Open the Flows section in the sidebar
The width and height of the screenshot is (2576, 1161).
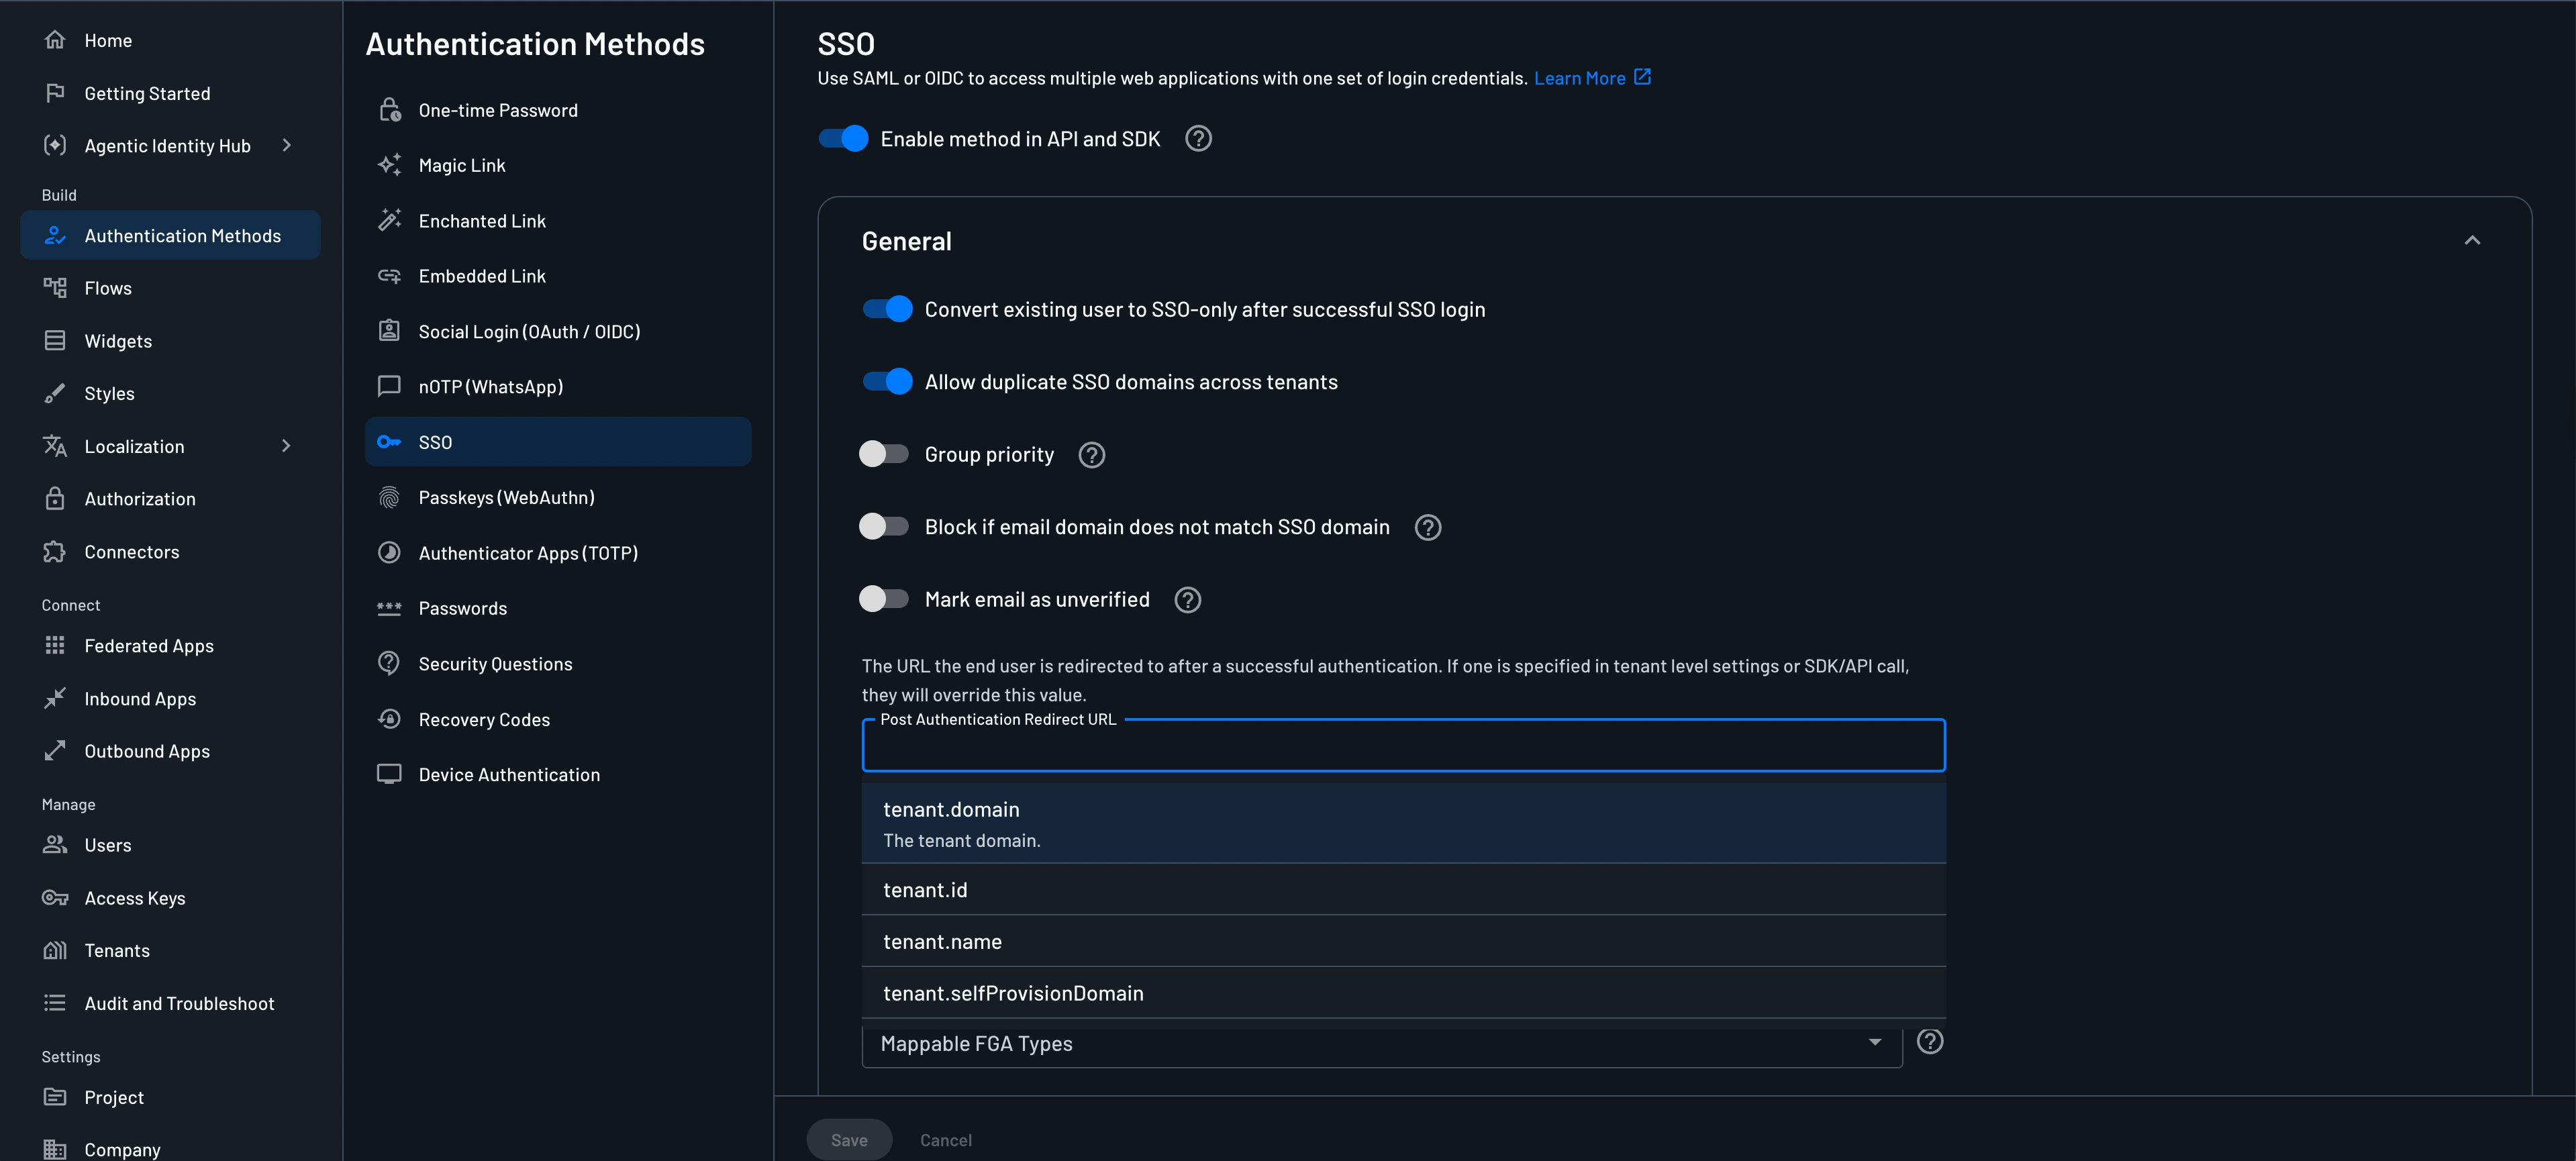tap(107, 288)
